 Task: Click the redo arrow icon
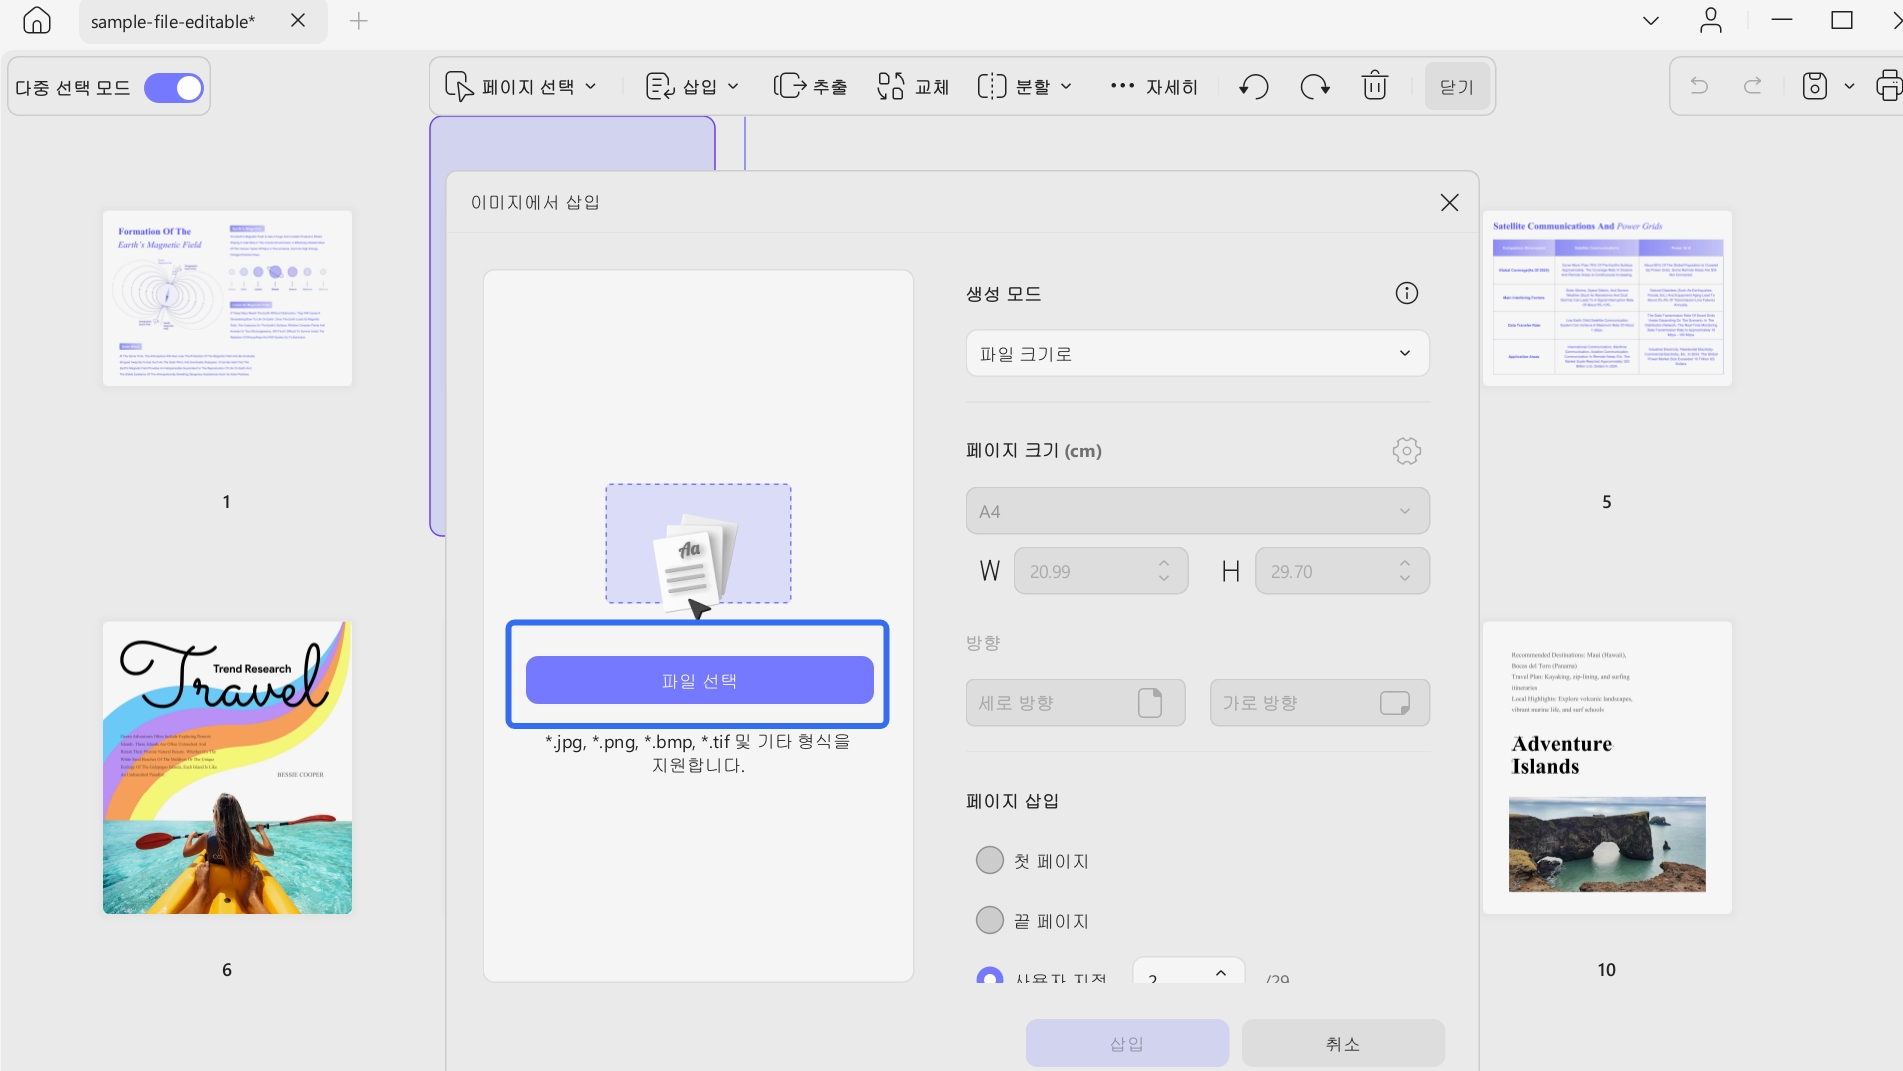[x=1753, y=86]
